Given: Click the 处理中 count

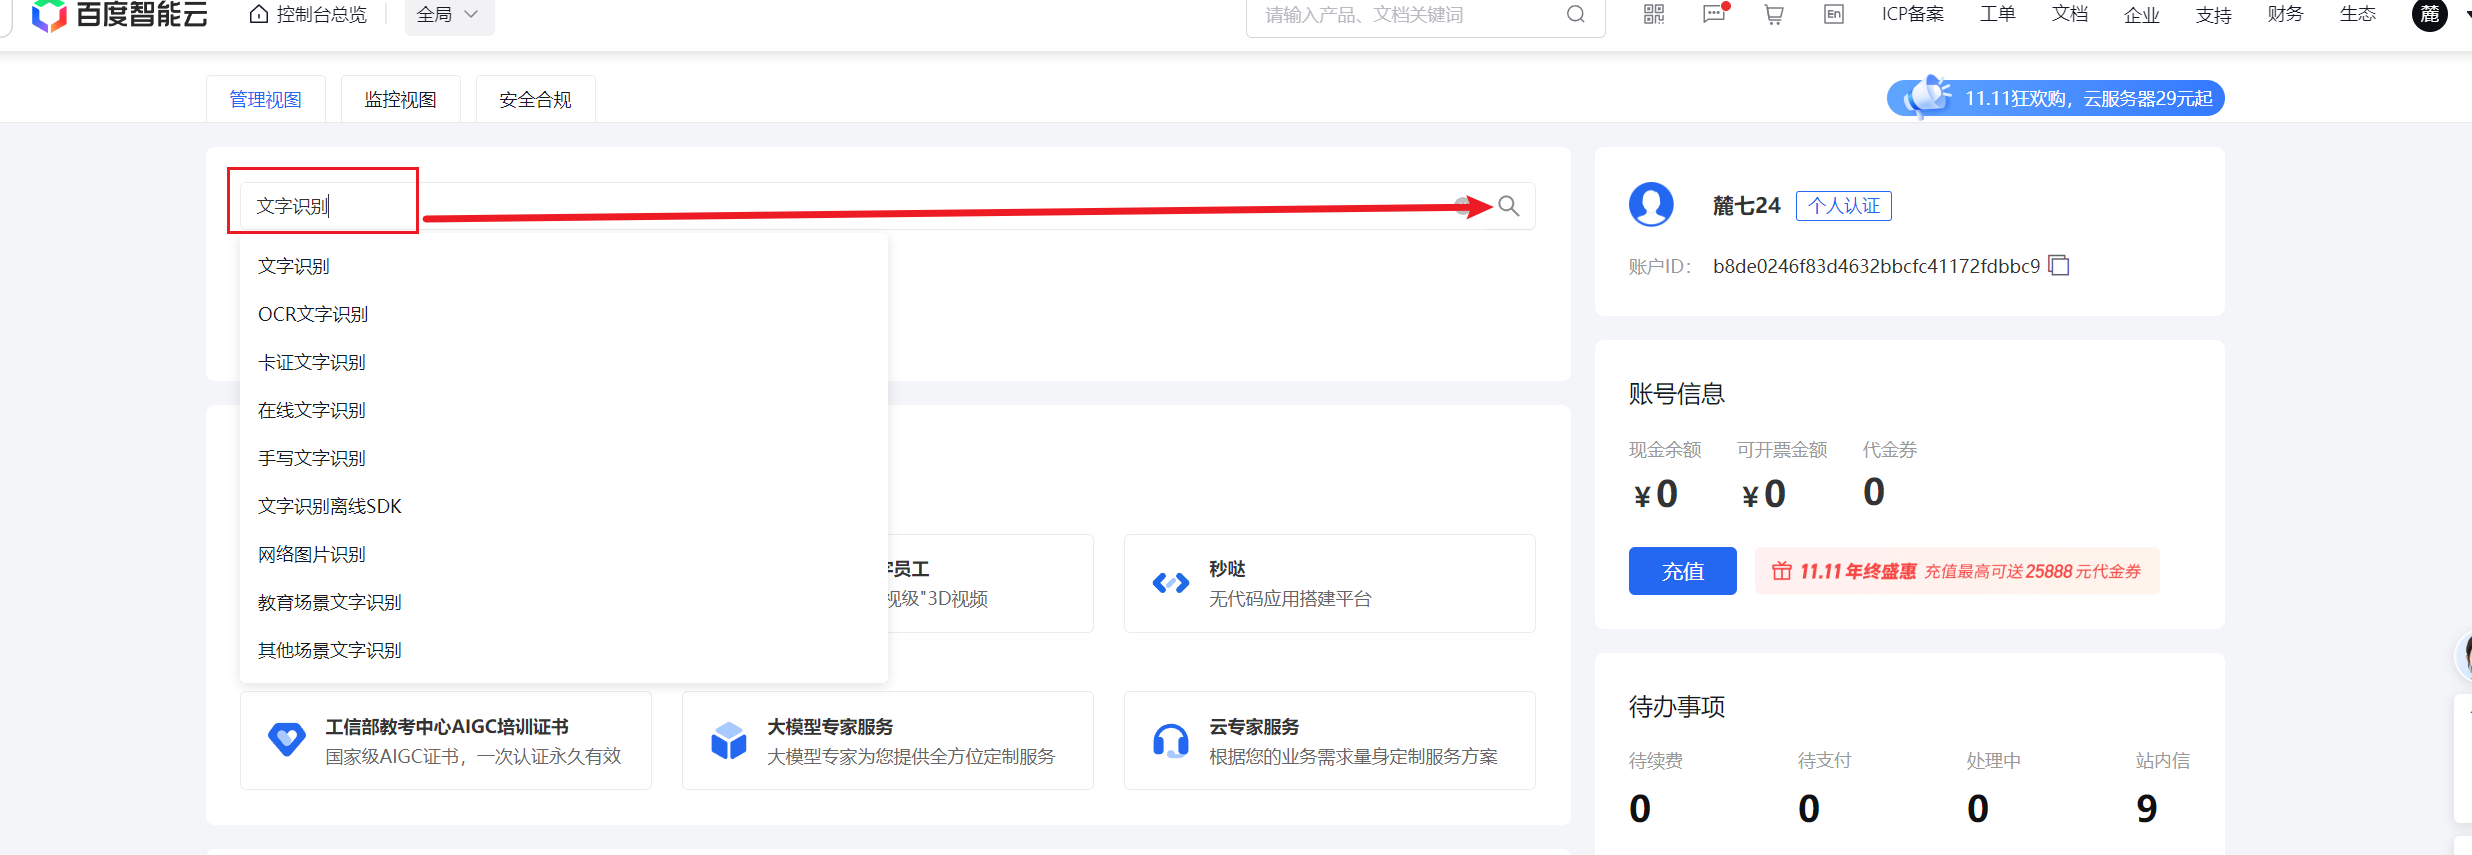Looking at the screenshot, I should [x=1978, y=808].
